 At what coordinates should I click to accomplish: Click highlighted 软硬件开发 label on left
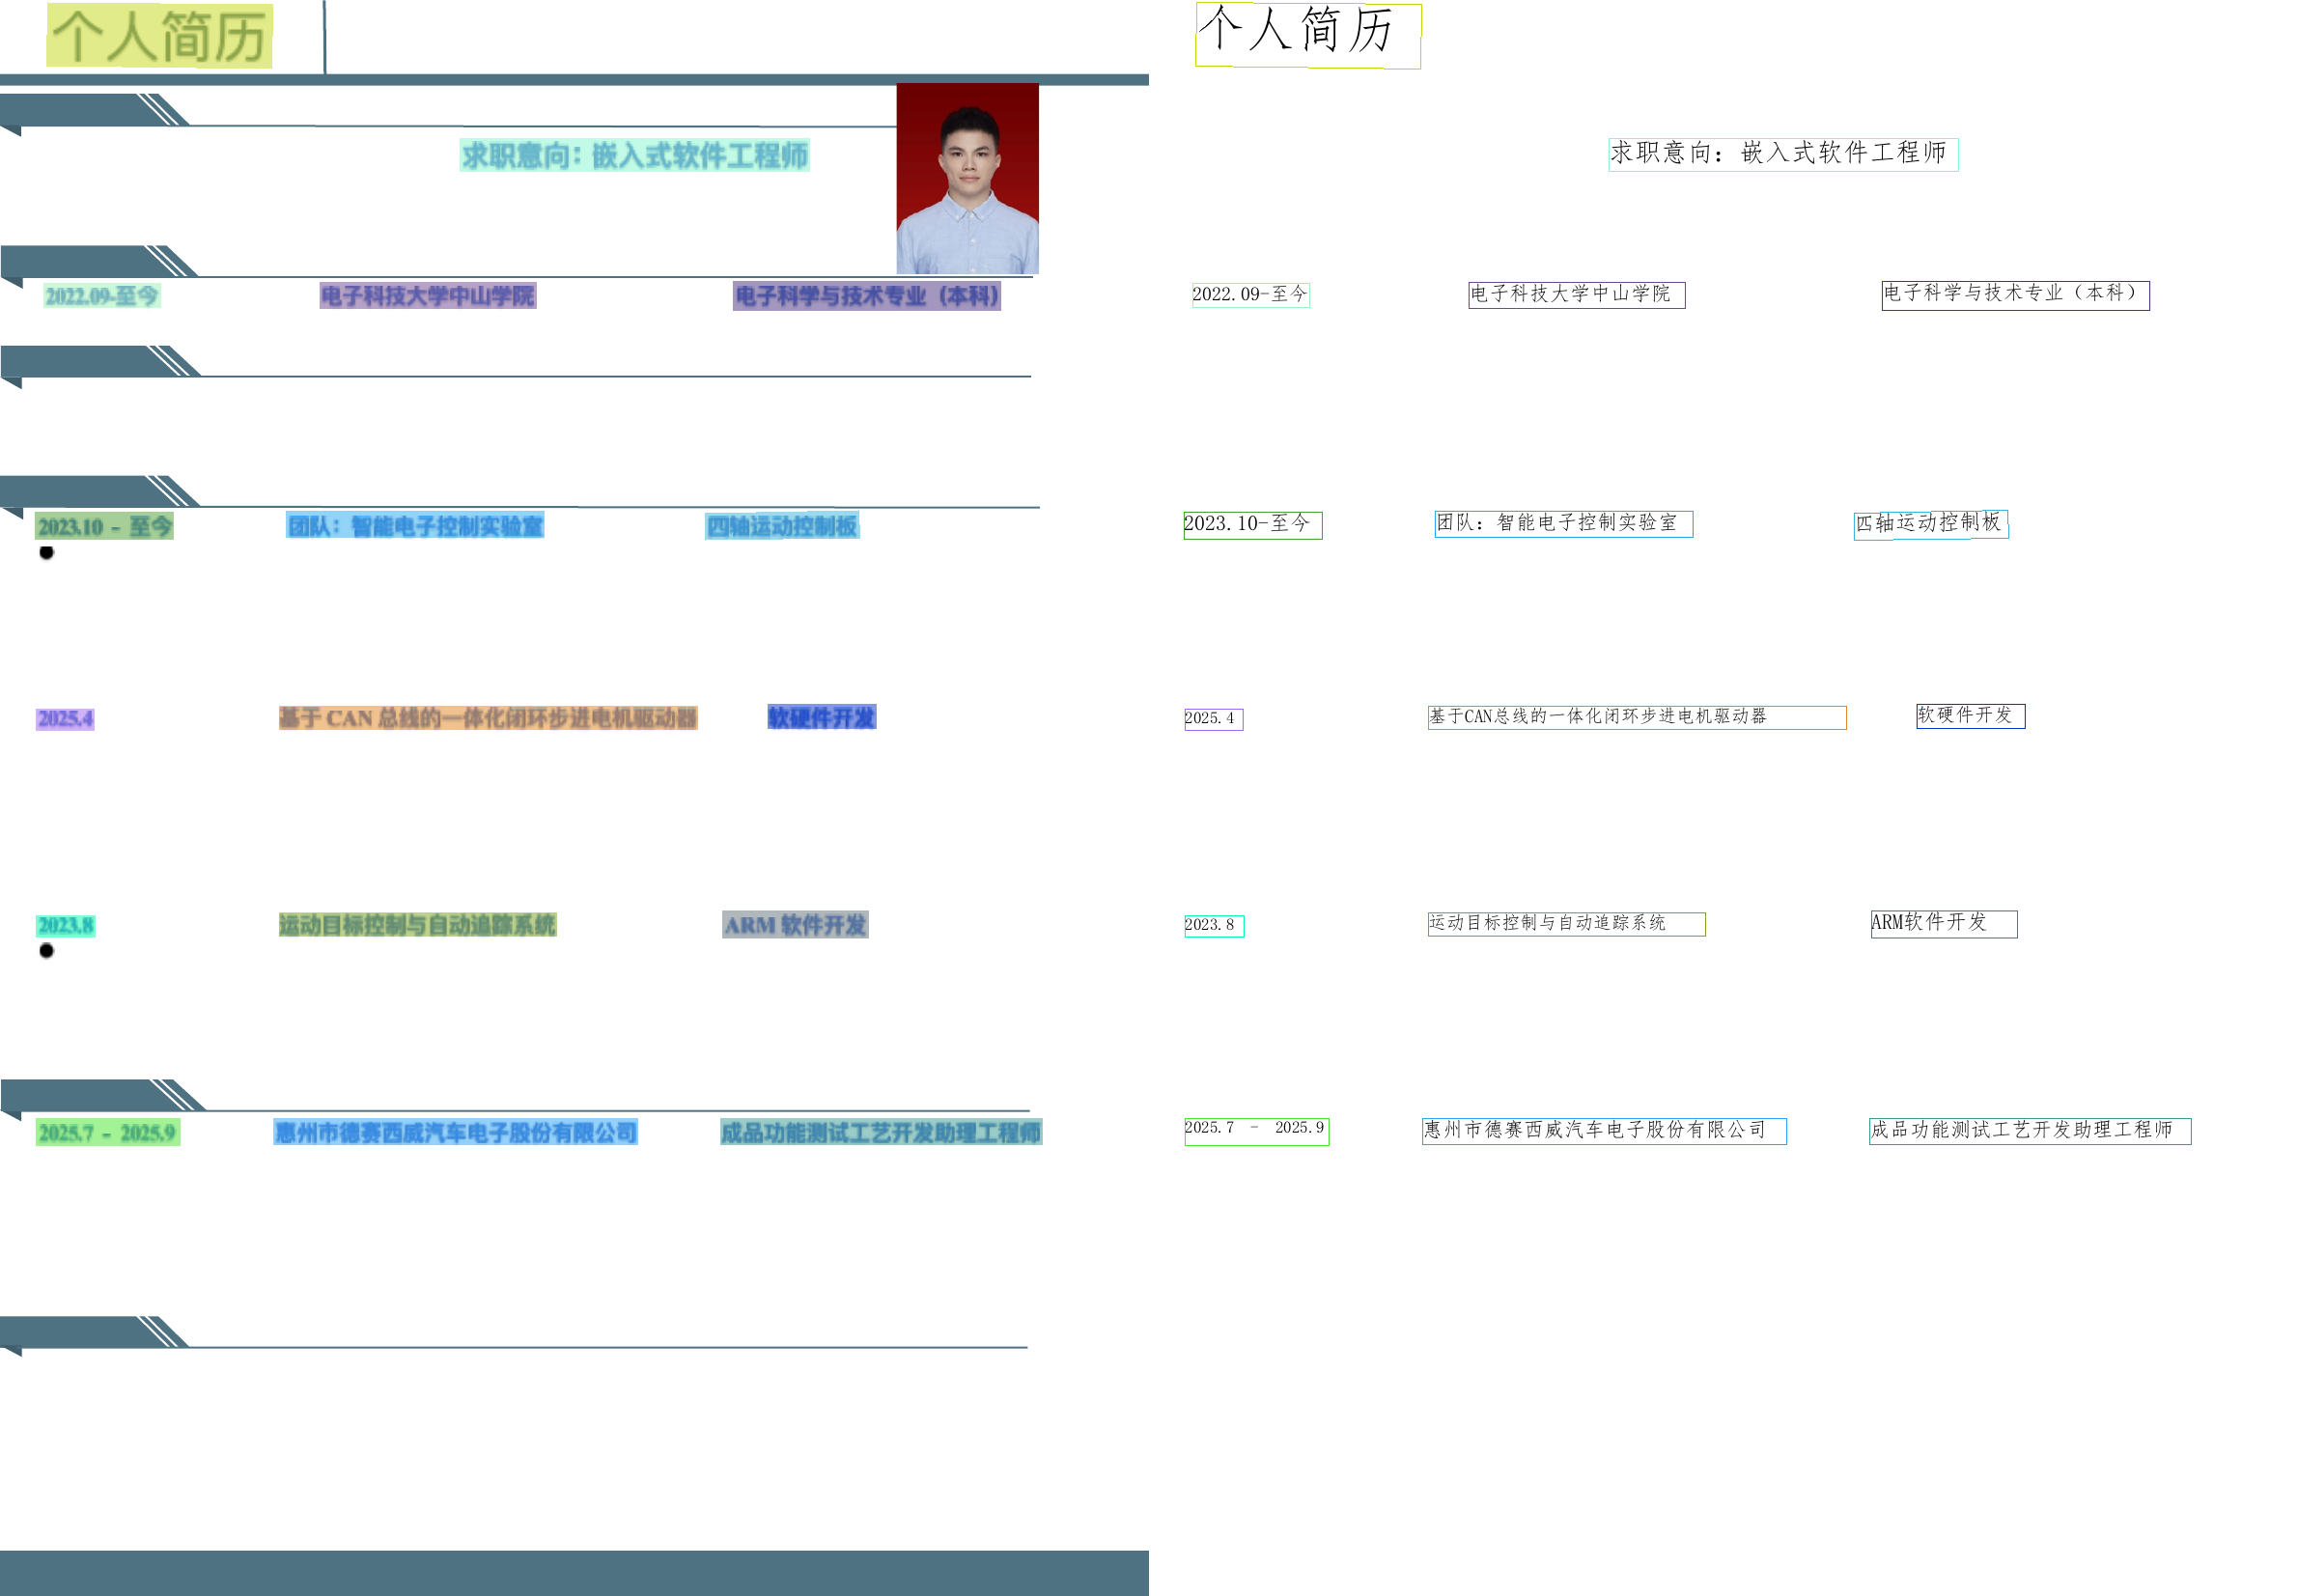coord(821,716)
